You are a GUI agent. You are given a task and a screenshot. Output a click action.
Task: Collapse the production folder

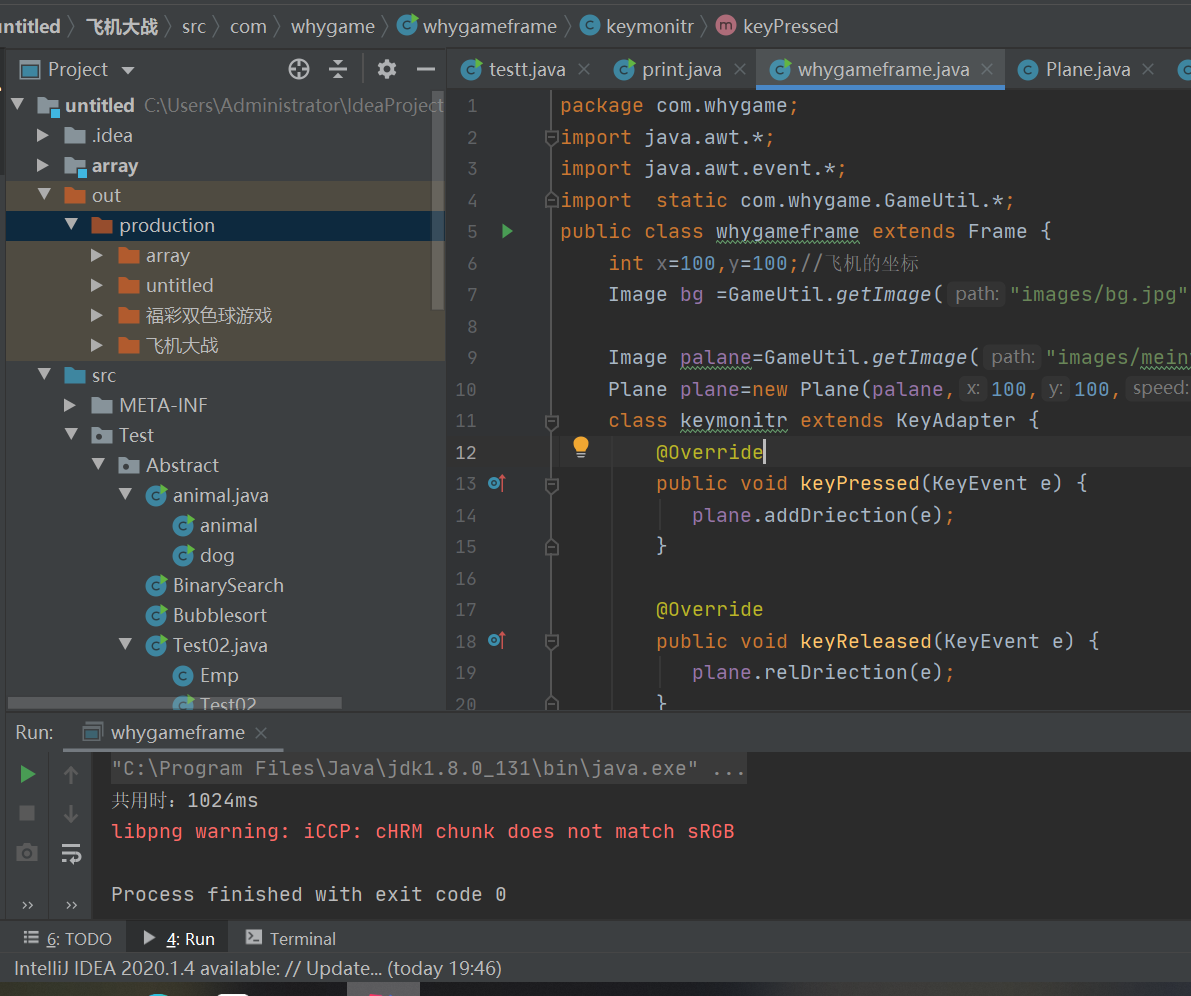pos(71,224)
